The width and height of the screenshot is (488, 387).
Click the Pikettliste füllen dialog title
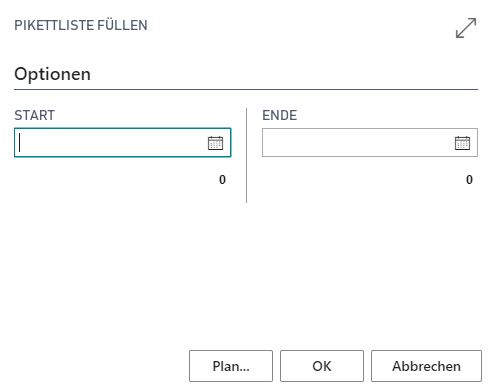(x=81, y=25)
